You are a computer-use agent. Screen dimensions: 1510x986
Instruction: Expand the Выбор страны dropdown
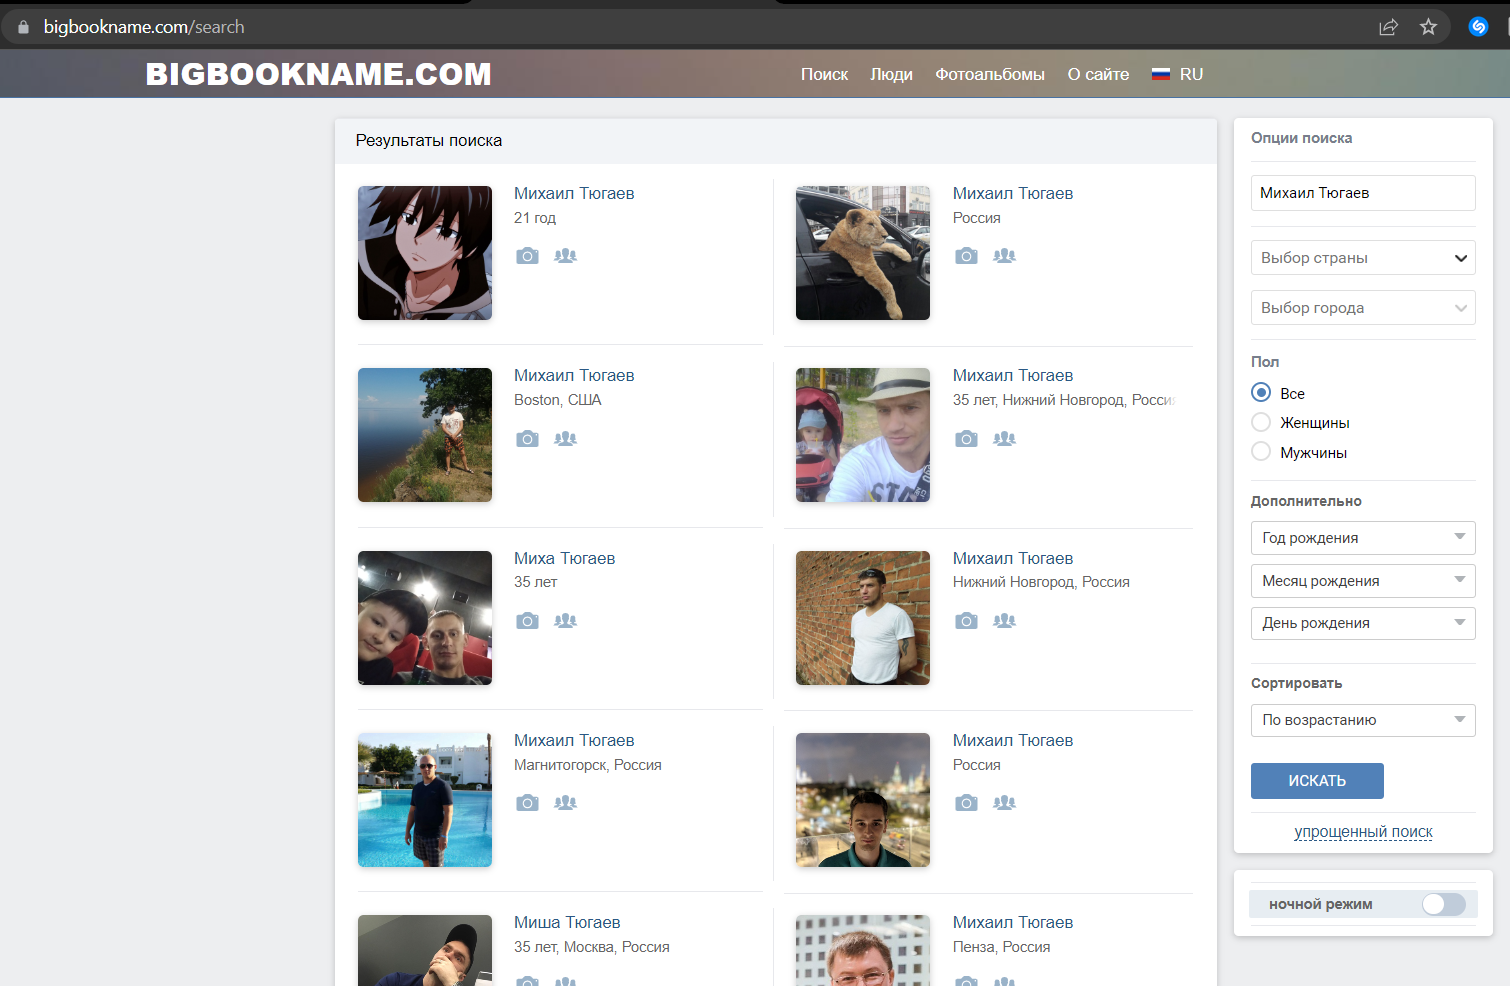(1363, 258)
